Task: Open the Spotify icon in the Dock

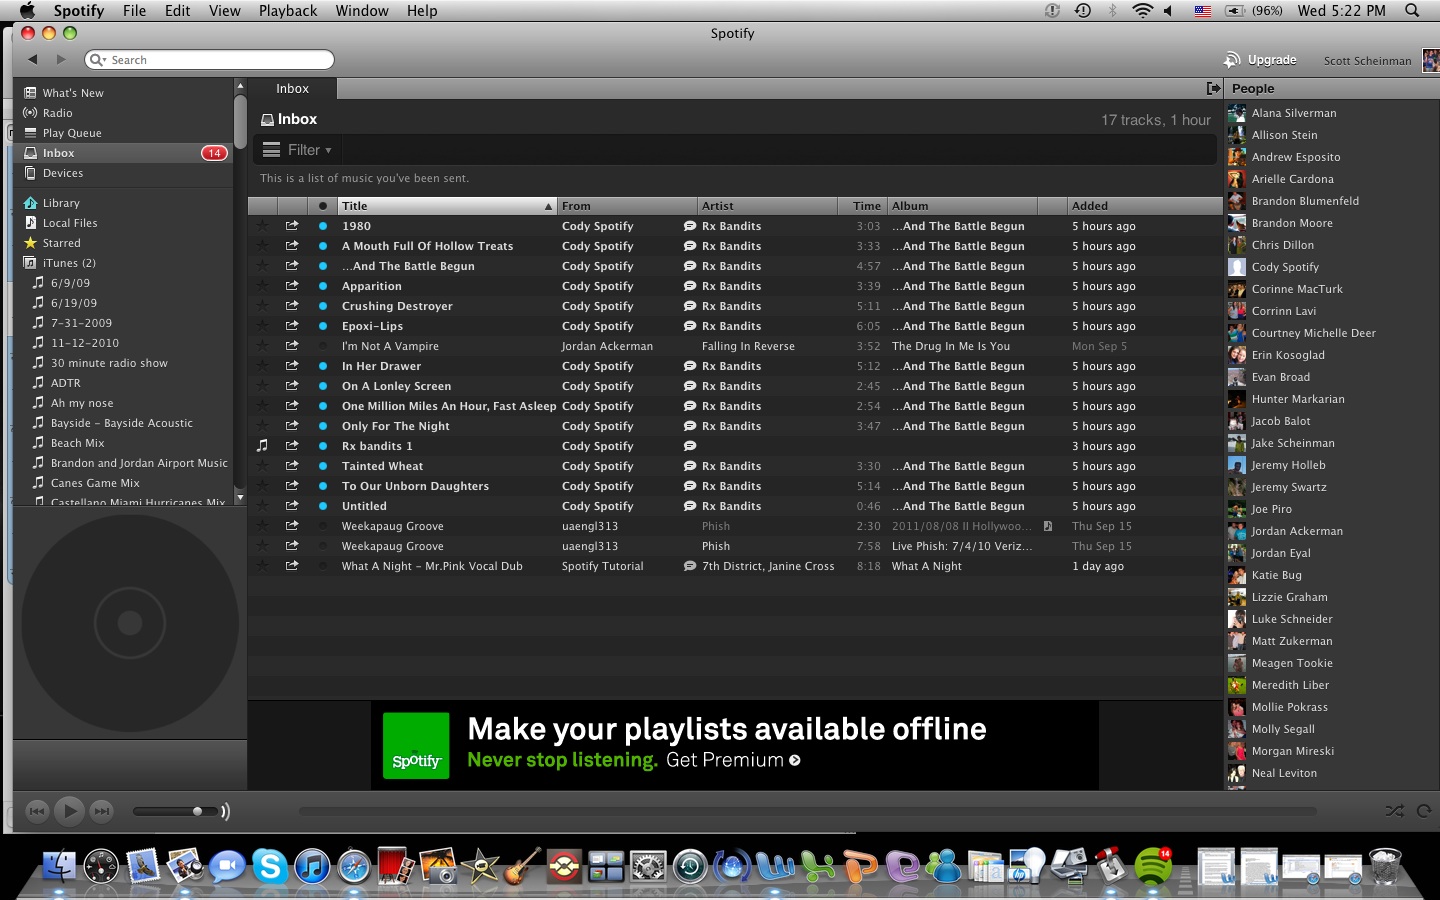Action: (x=1153, y=866)
